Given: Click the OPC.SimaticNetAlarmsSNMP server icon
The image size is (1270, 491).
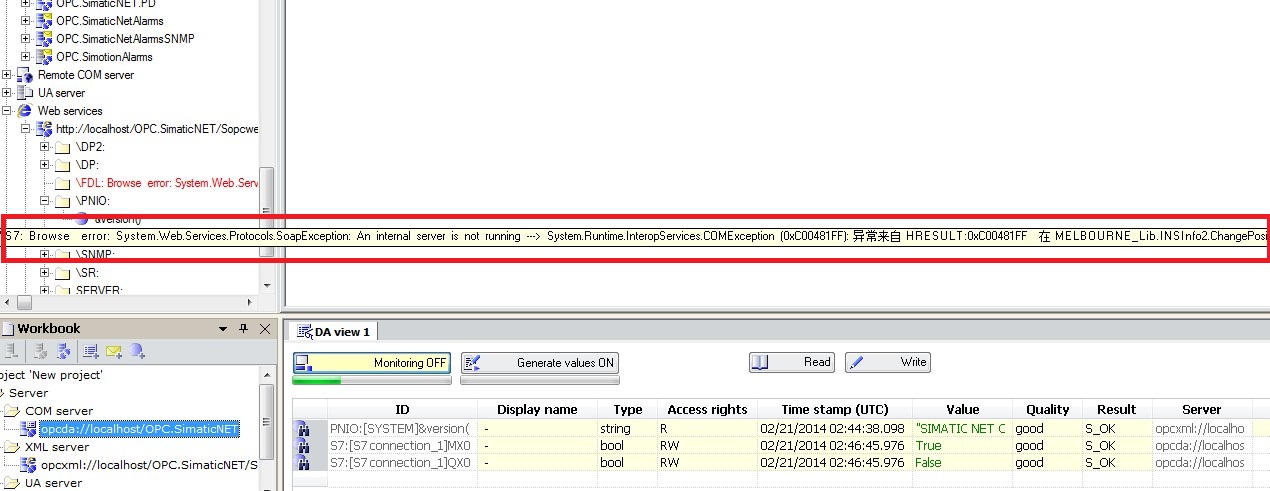Looking at the screenshot, I should 44,39.
